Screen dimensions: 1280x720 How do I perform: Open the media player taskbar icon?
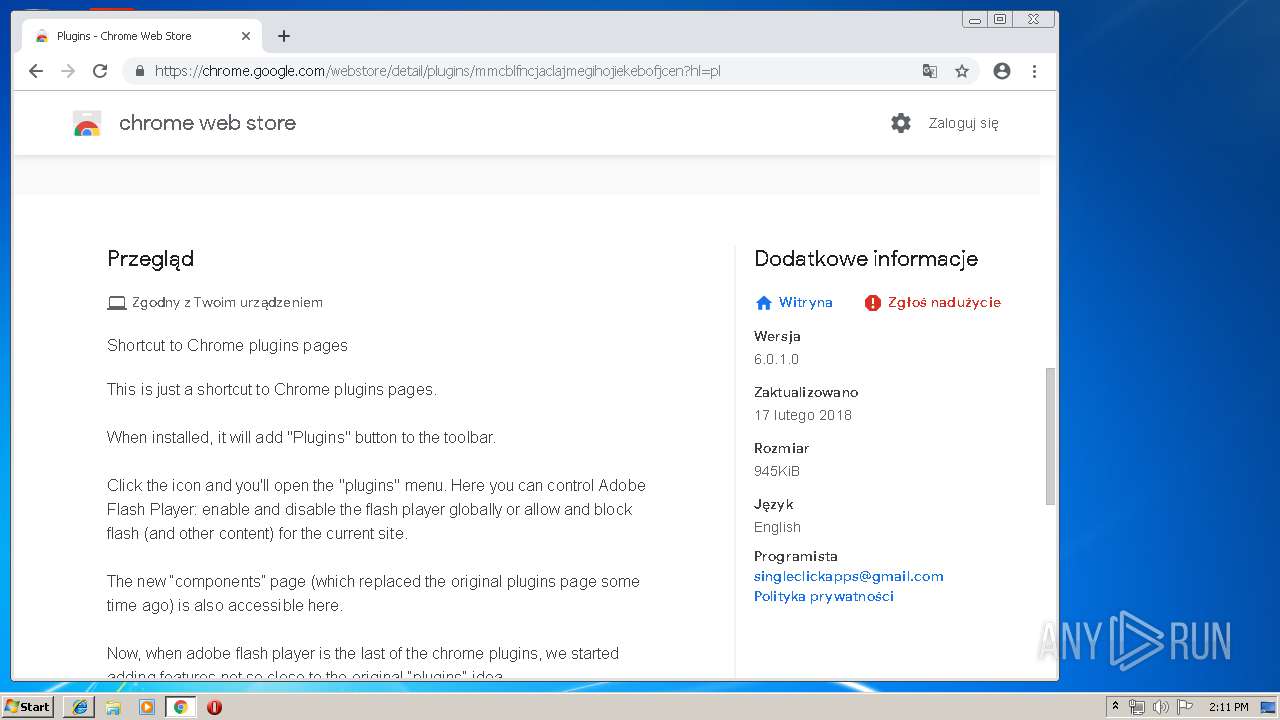coord(147,707)
